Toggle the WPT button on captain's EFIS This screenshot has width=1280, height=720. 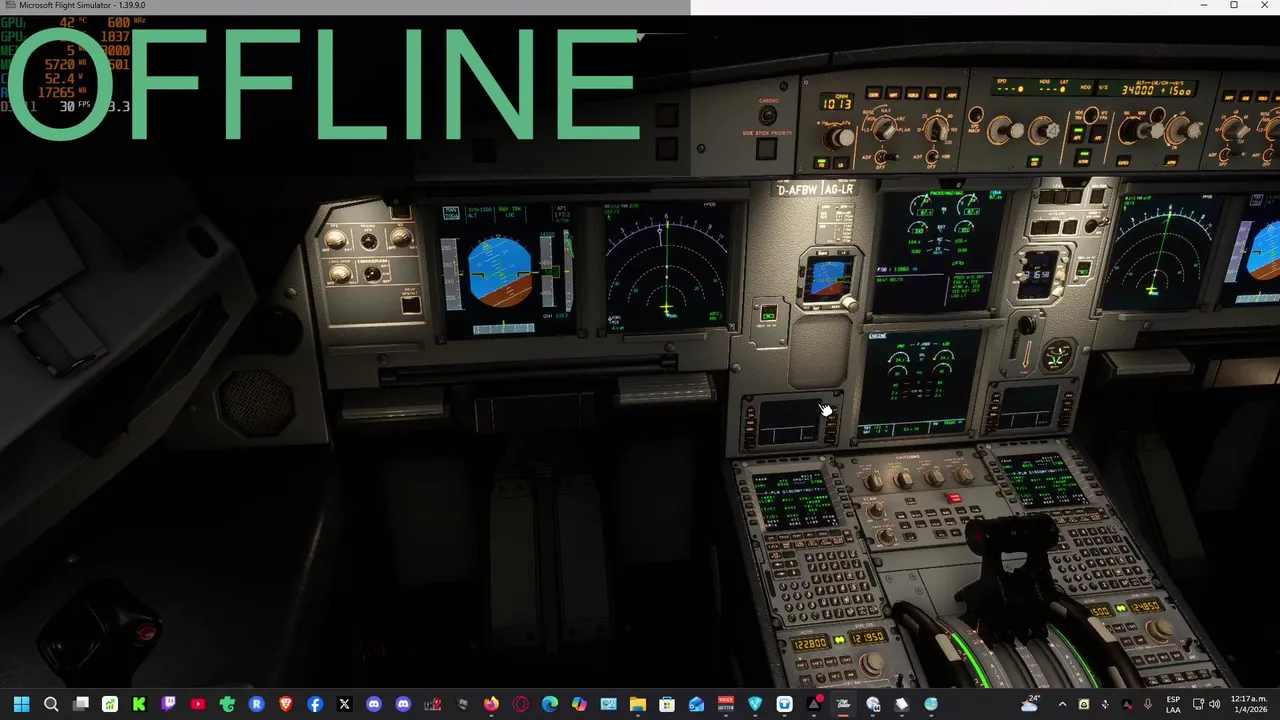pos(893,93)
